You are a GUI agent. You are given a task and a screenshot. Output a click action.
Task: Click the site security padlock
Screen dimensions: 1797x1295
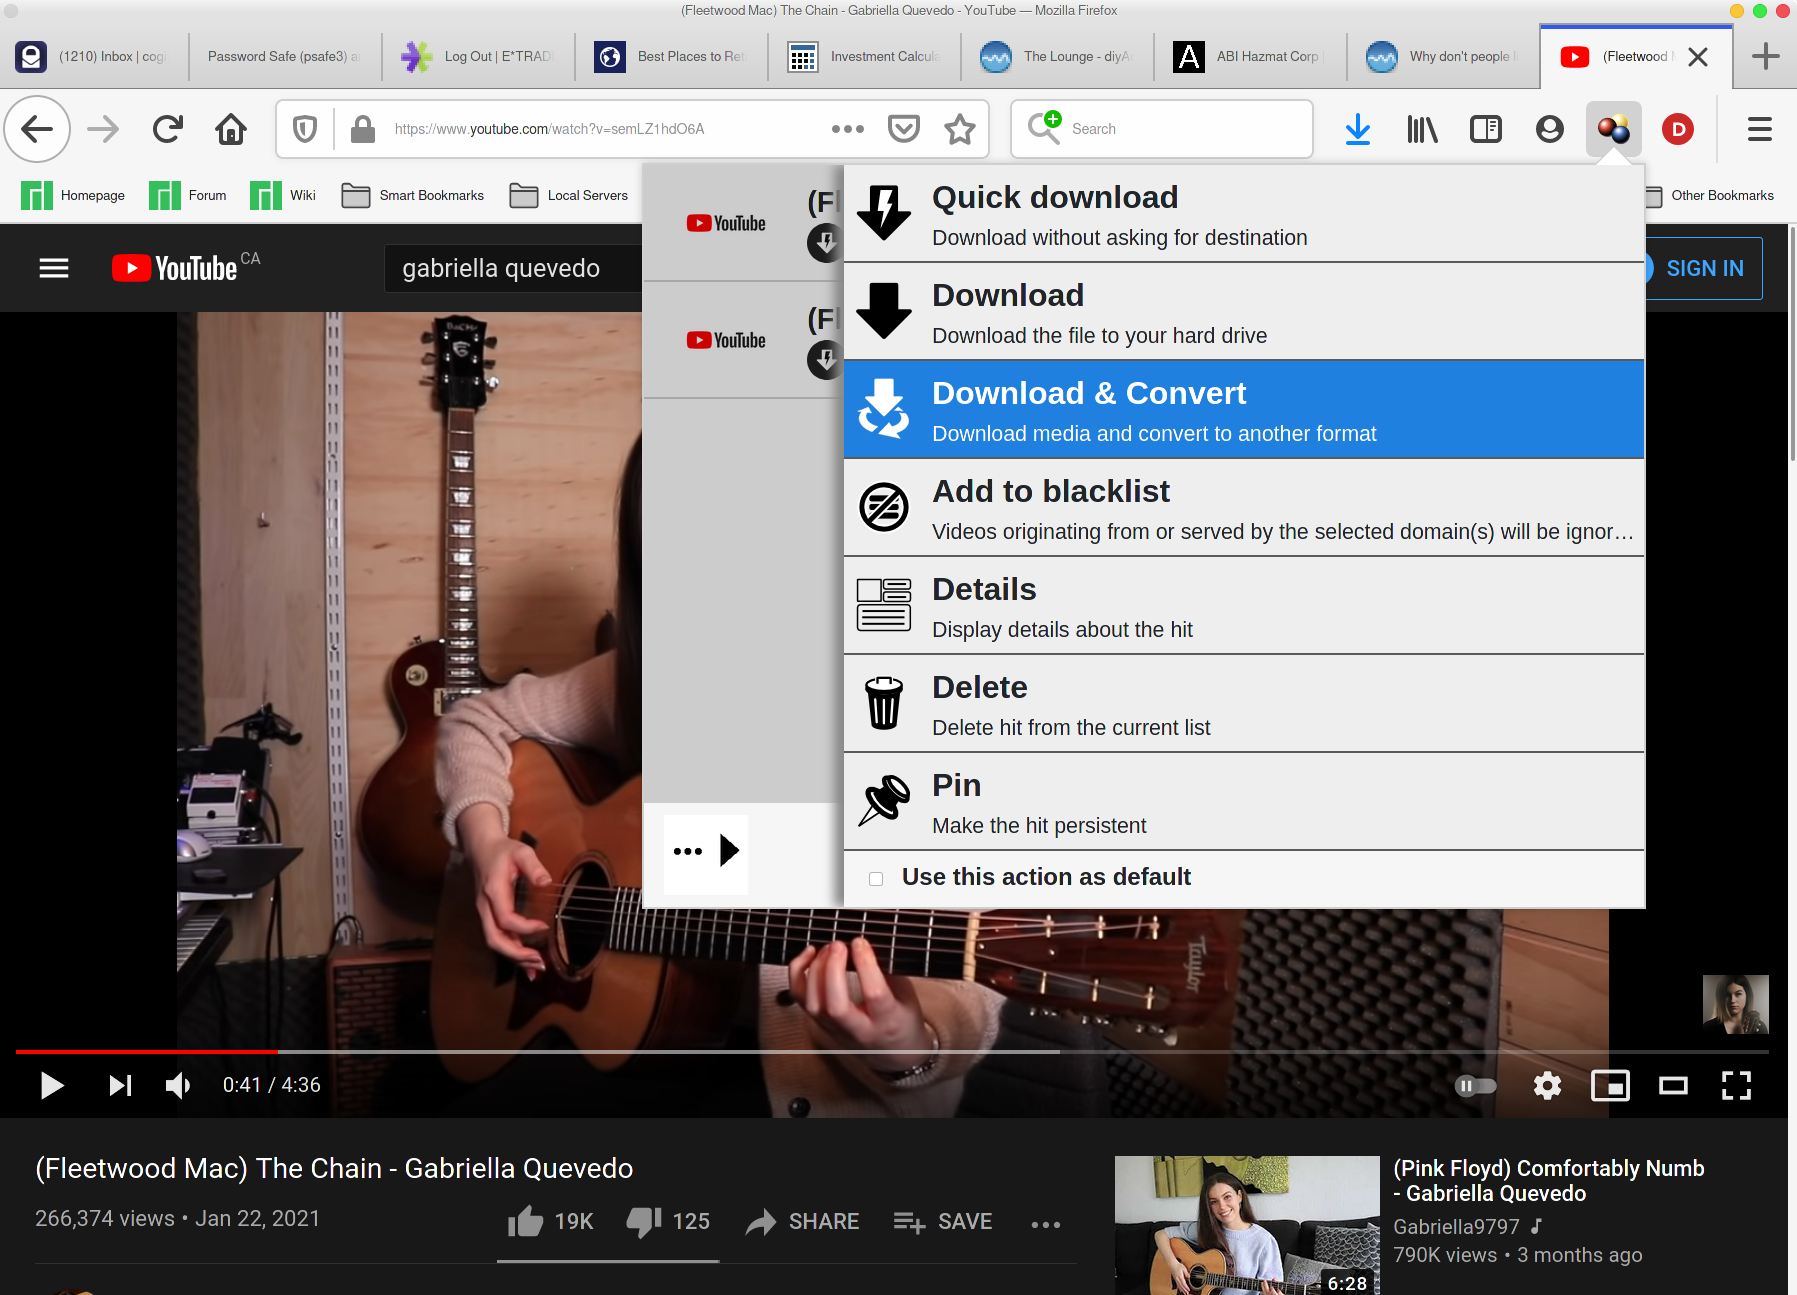click(x=363, y=129)
